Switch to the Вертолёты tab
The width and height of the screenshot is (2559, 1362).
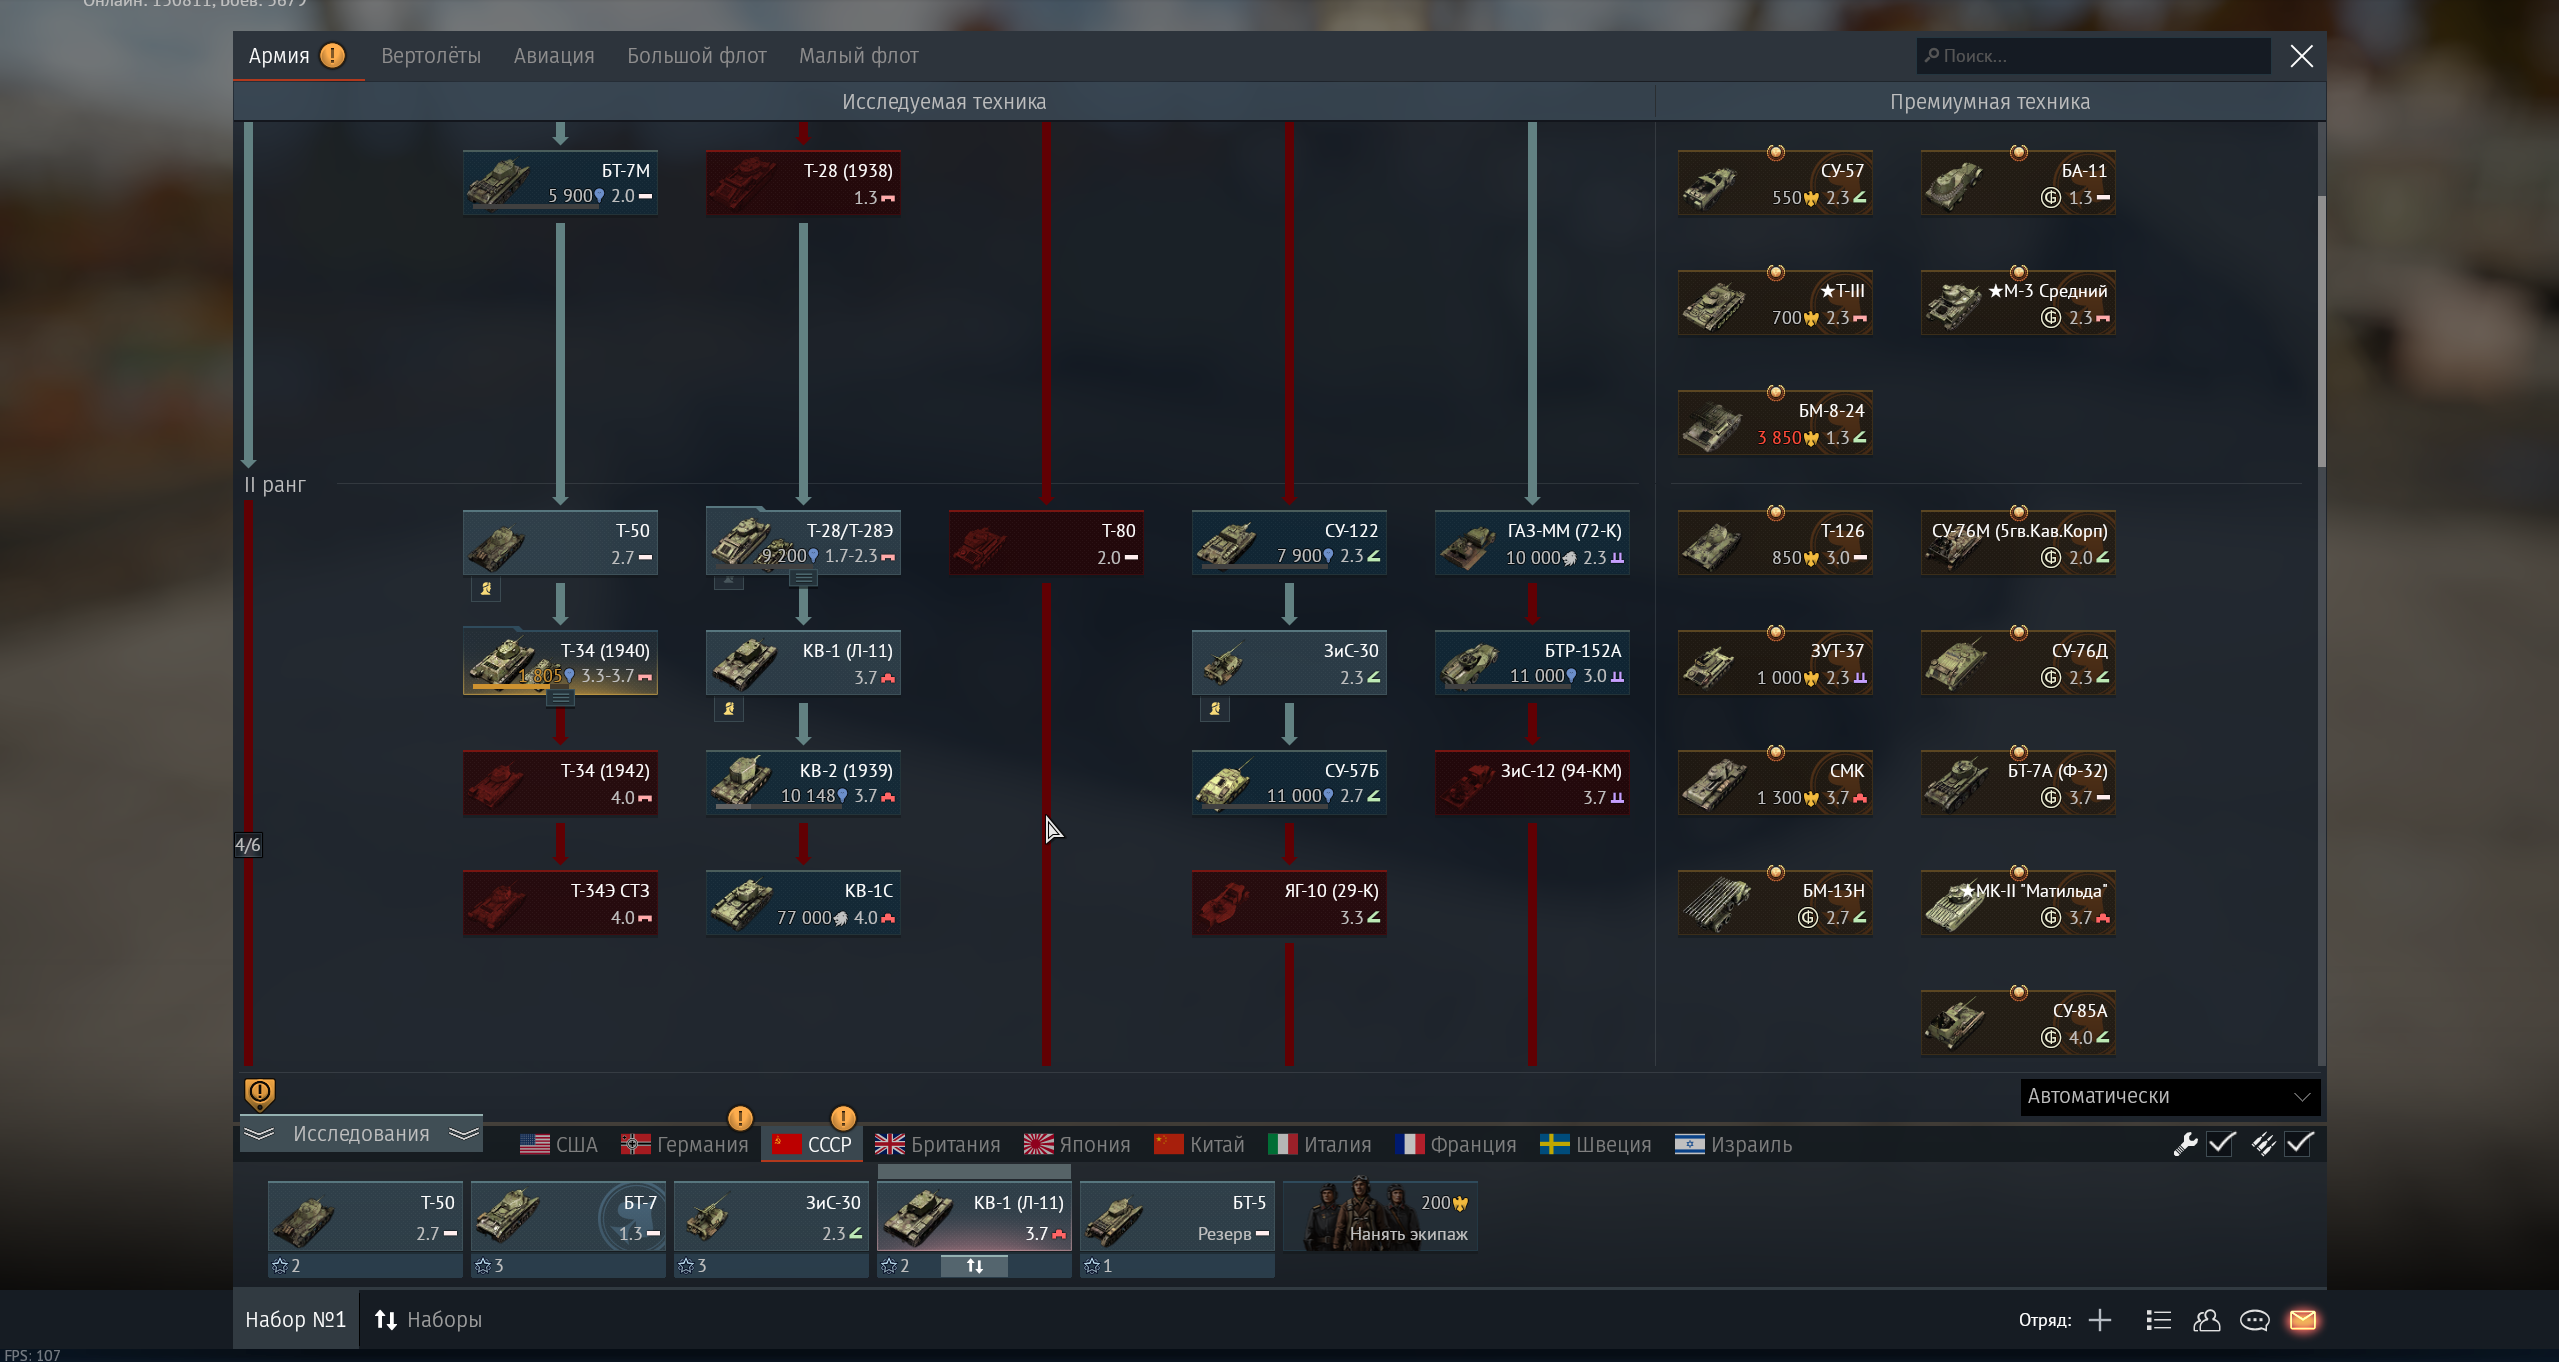pyautogui.click(x=431, y=56)
